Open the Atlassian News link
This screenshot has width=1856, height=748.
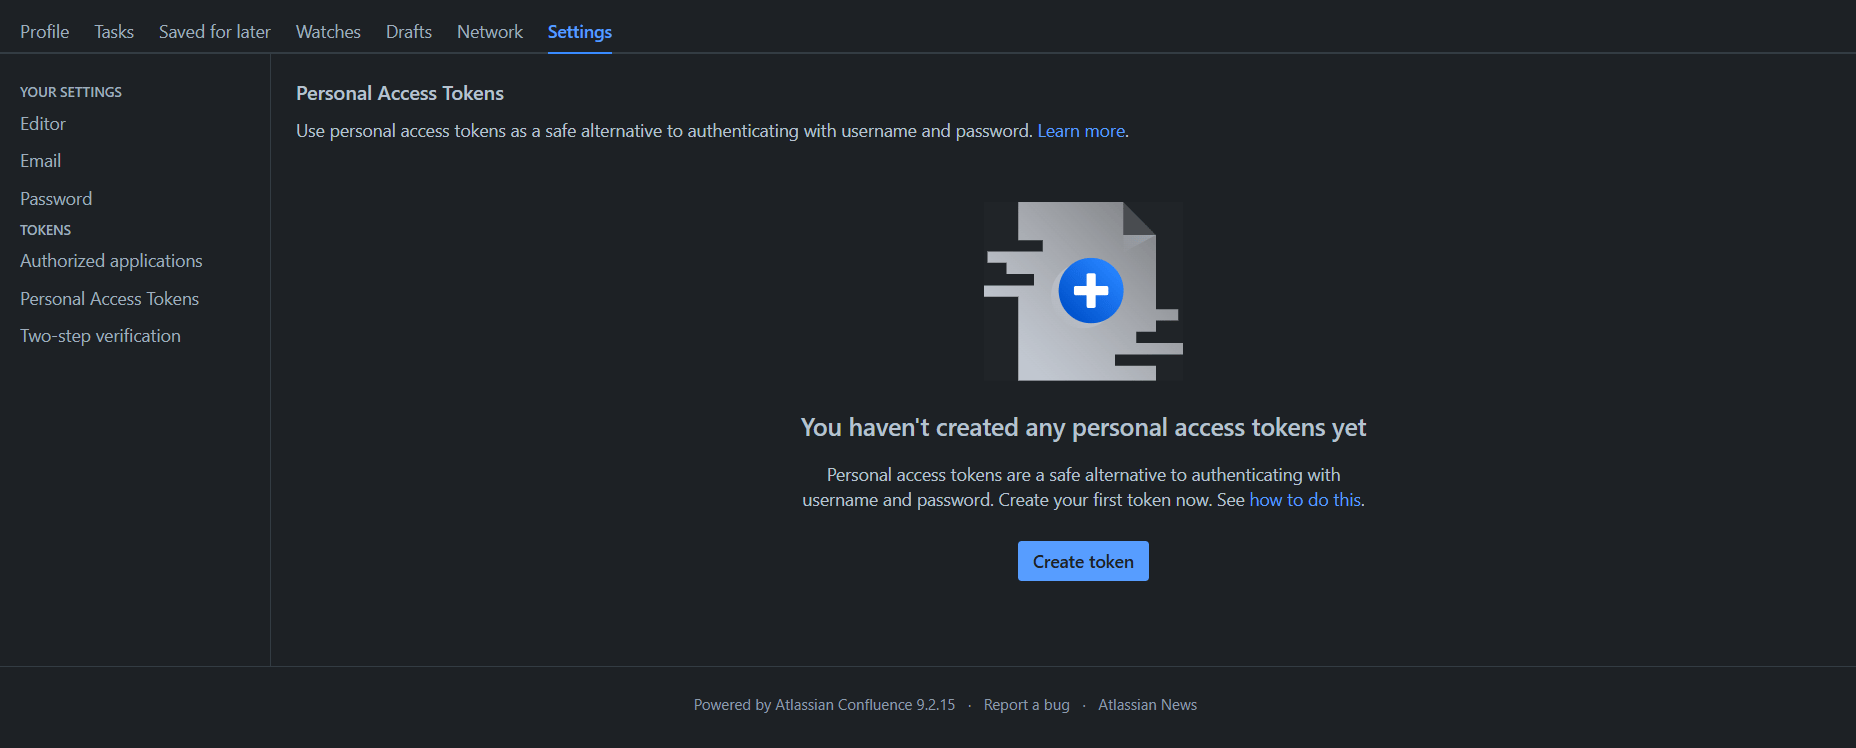click(1148, 705)
